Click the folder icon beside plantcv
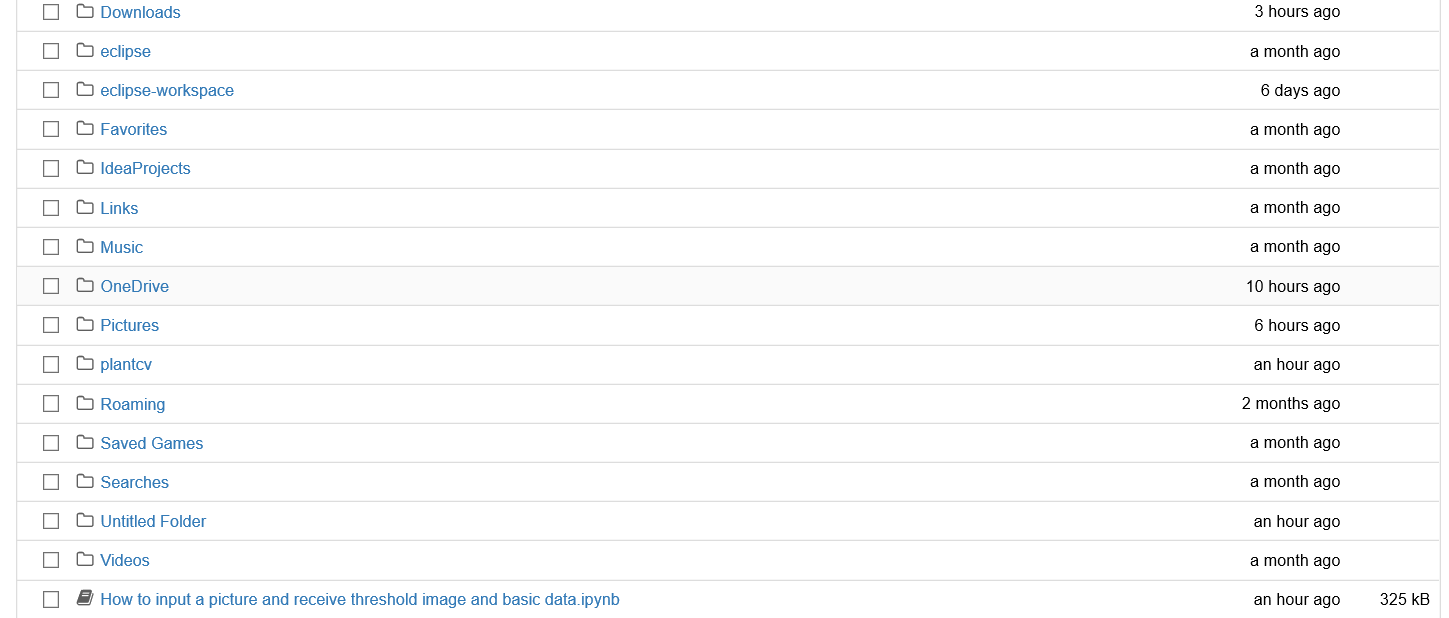The width and height of the screenshot is (1449, 618). pyautogui.click(x=84, y=364)
